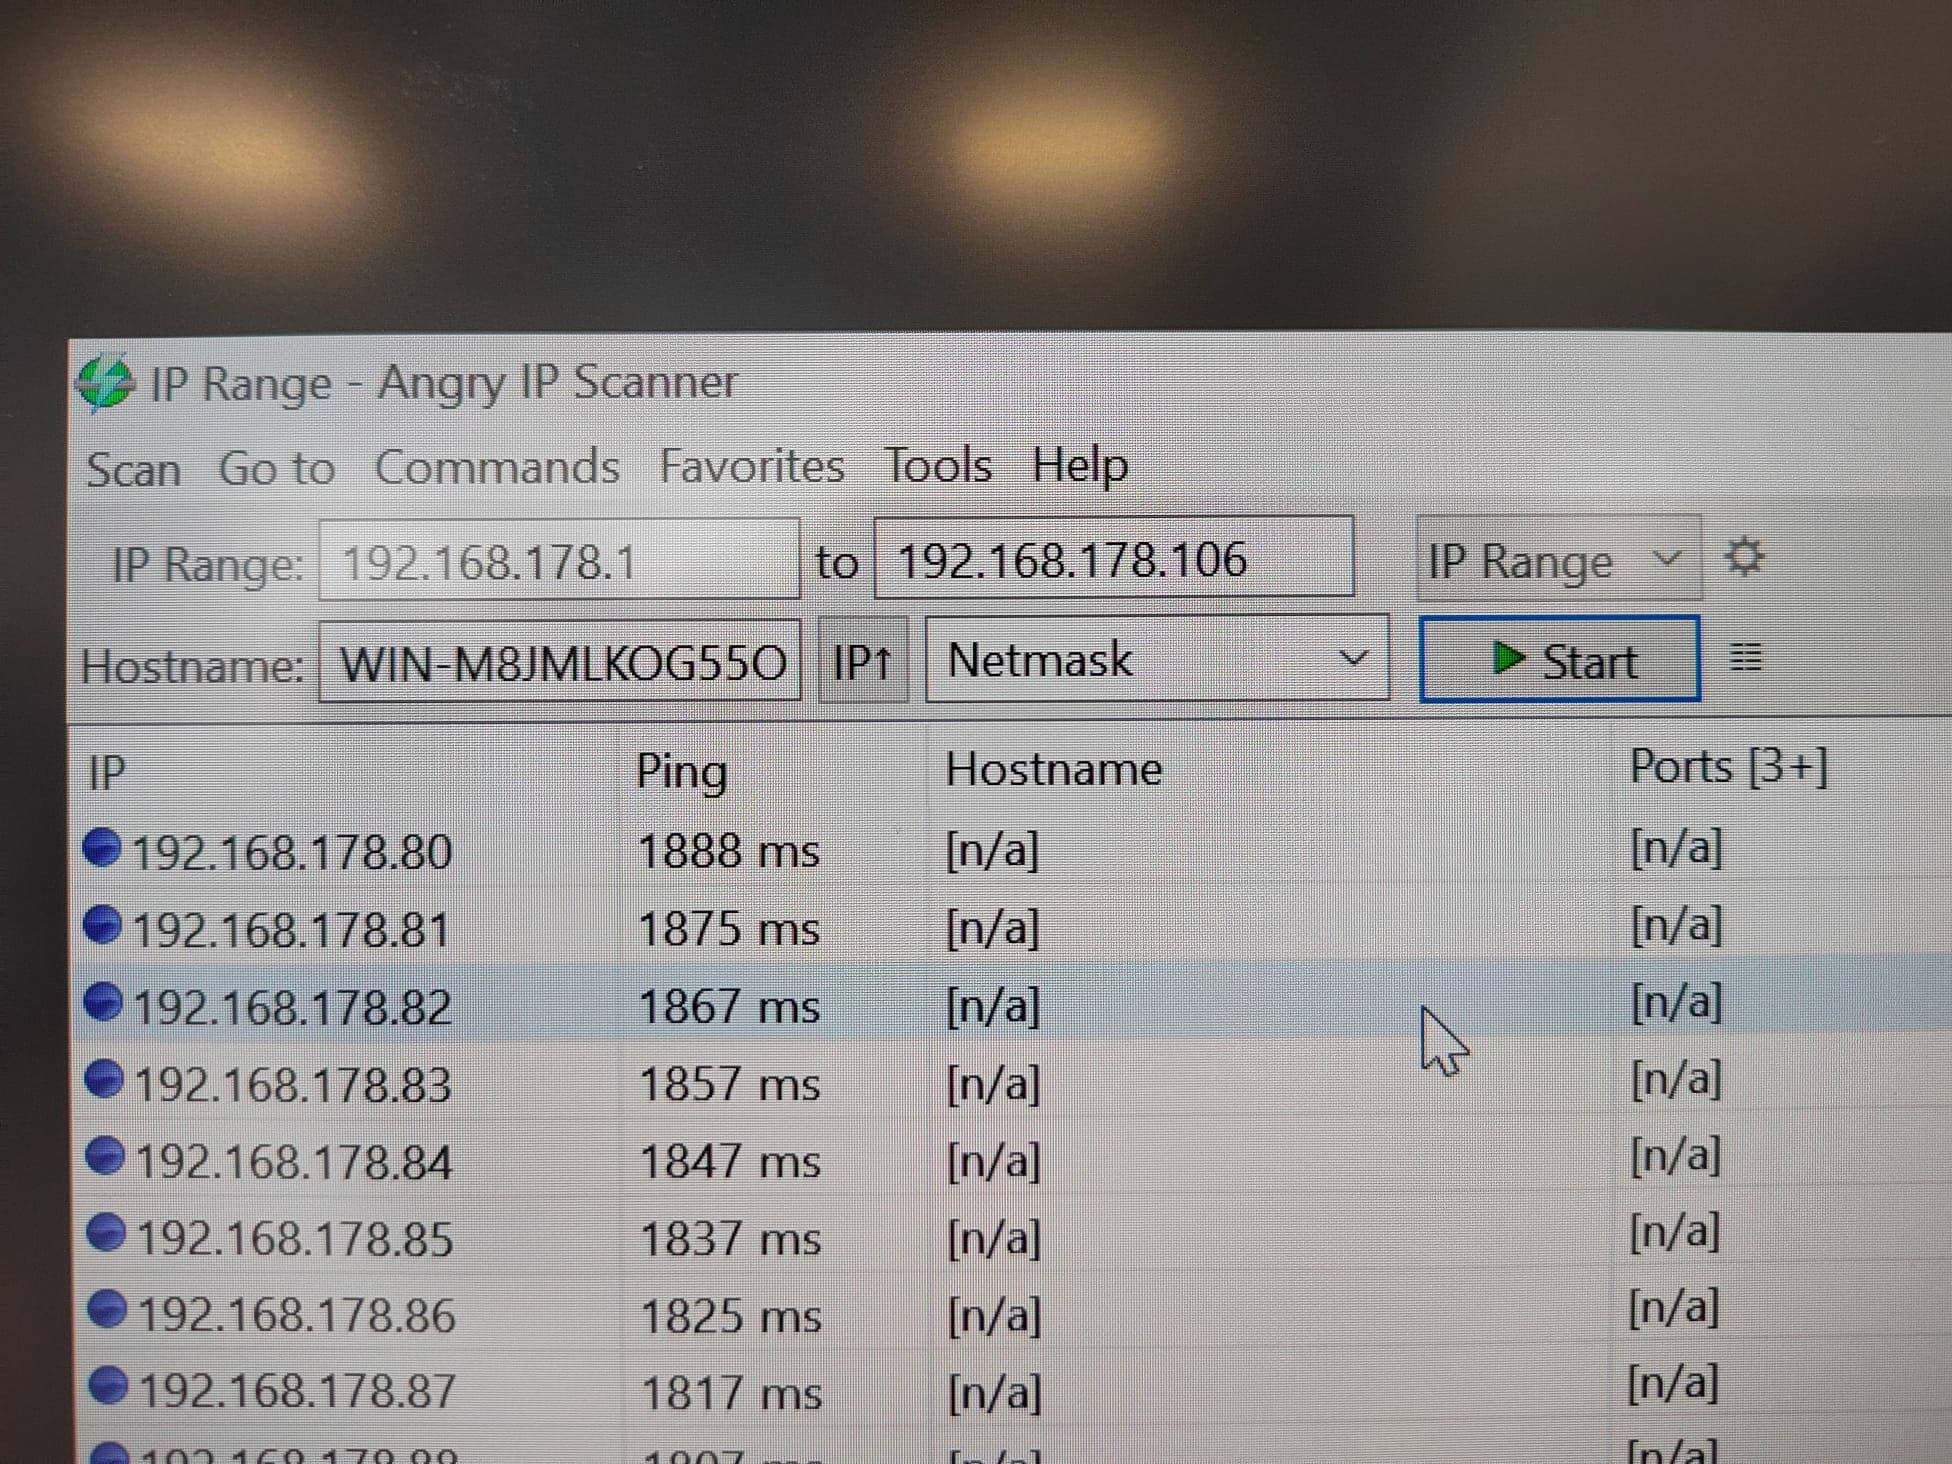The height and width of the screenshot is (1464, 1952).
Task: Click the end IP field 192.168.178.106
Action: 1112,559
